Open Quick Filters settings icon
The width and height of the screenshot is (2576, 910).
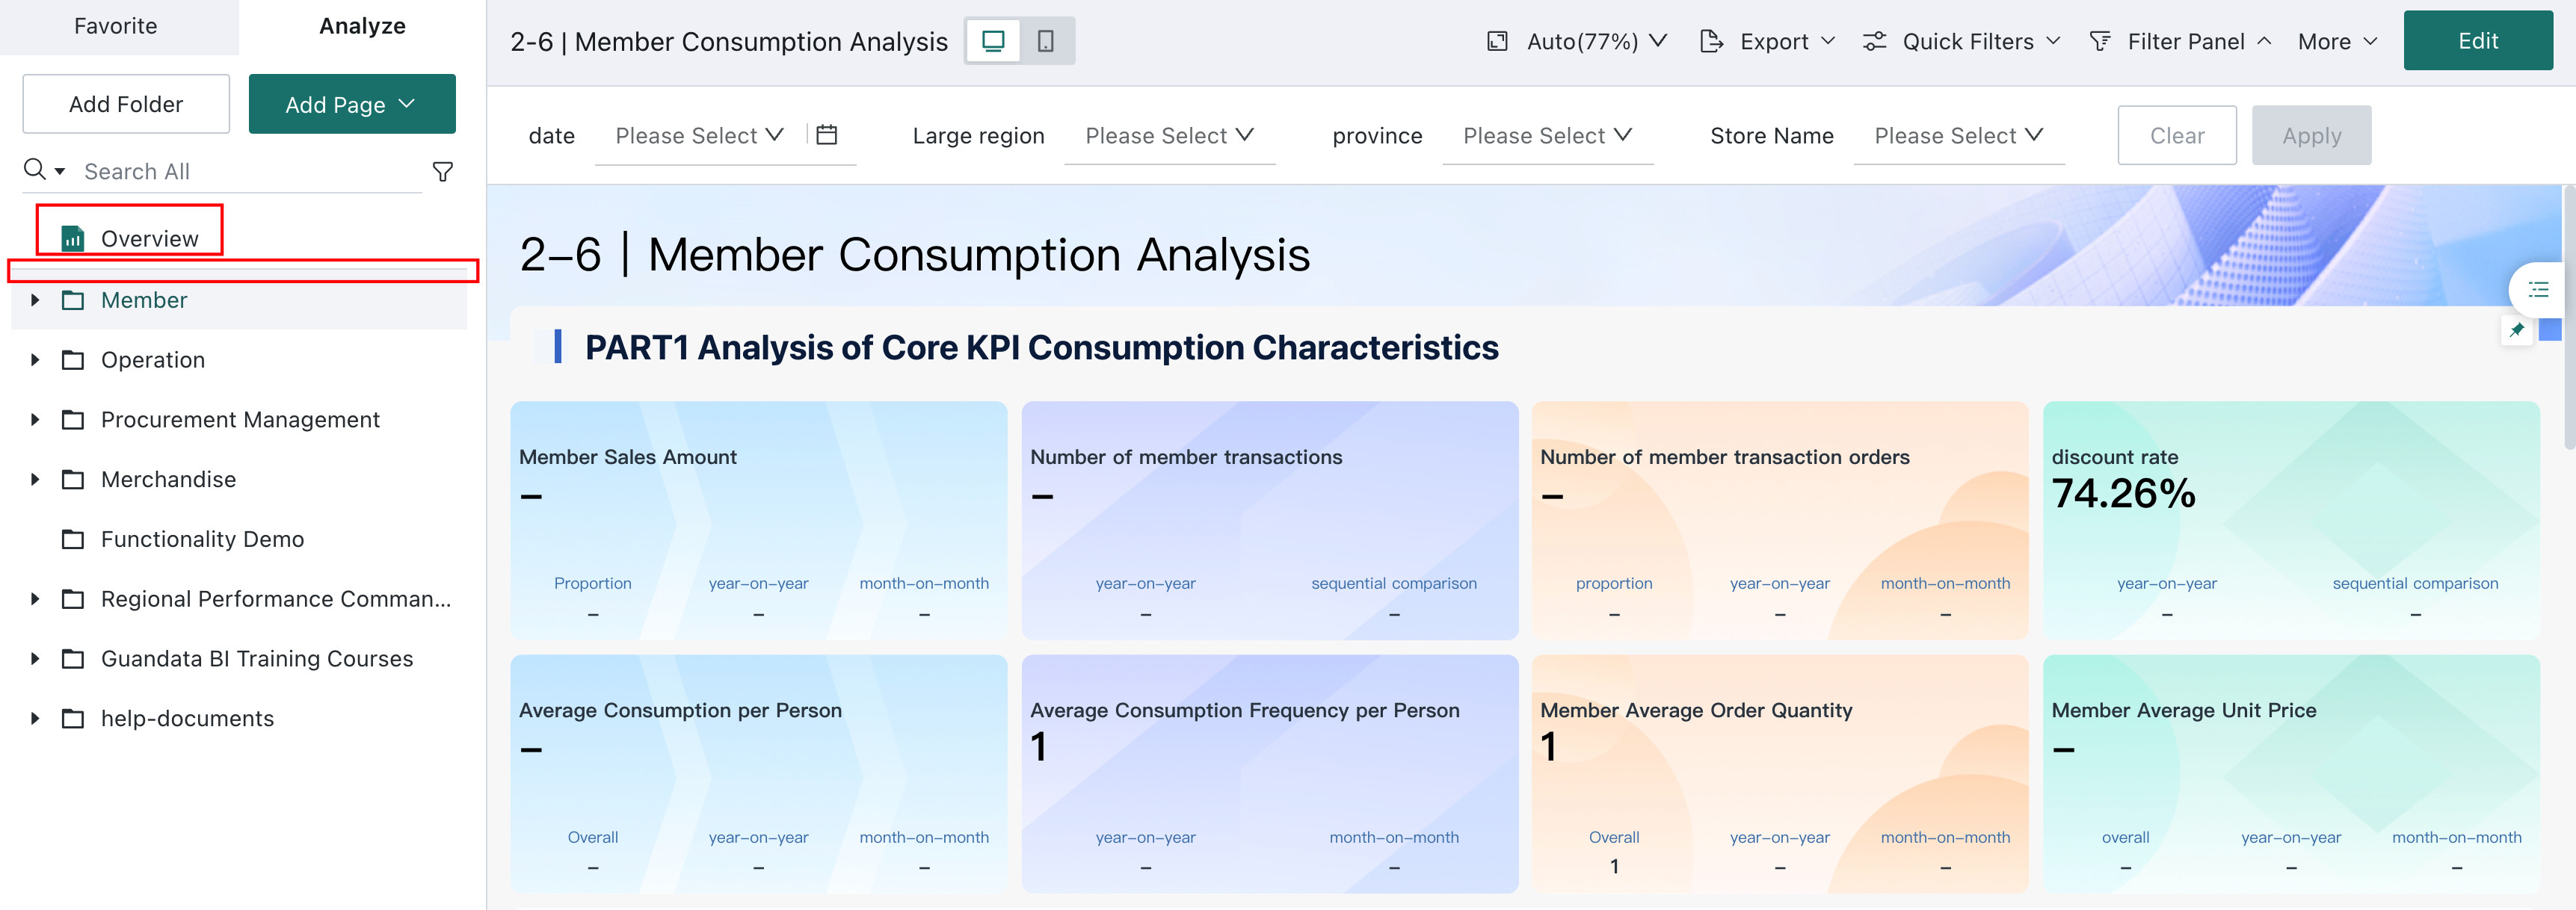pyautogui.click(x=1874, y=41)
